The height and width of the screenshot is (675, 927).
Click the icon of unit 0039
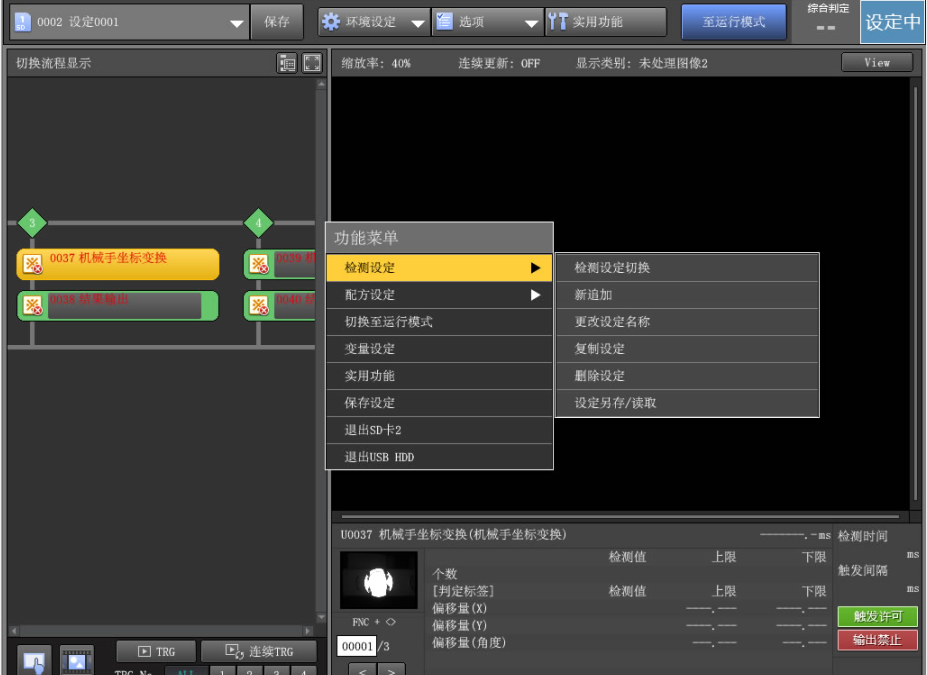tap(259, 264)
